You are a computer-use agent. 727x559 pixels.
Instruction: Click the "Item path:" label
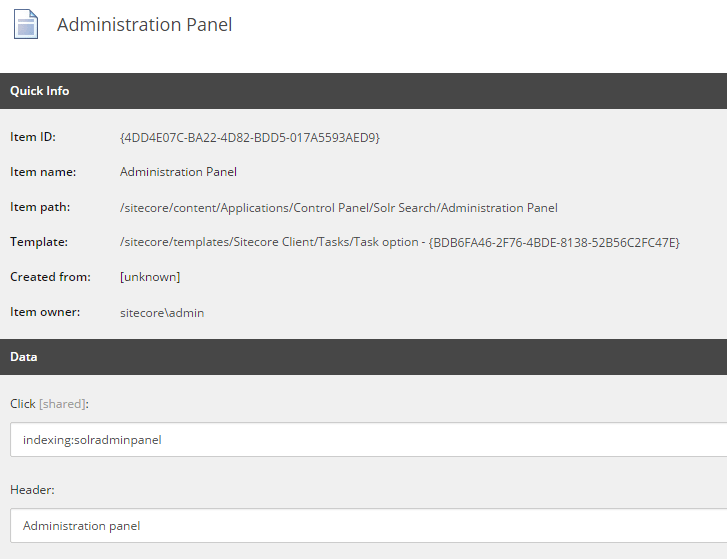coord(41,208)
